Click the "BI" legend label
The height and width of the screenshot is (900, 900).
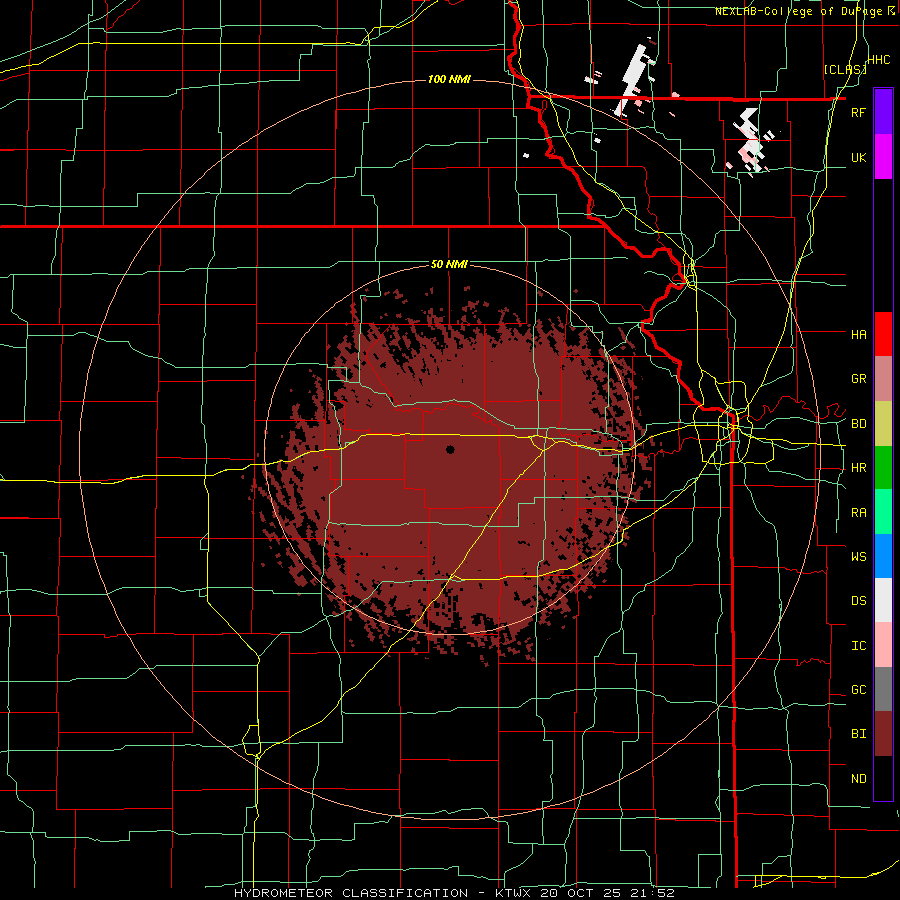point(859,734)
